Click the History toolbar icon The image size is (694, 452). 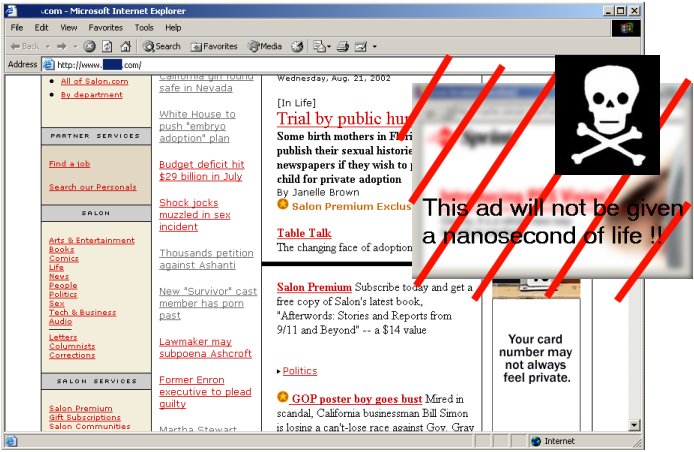pos(297,46)
